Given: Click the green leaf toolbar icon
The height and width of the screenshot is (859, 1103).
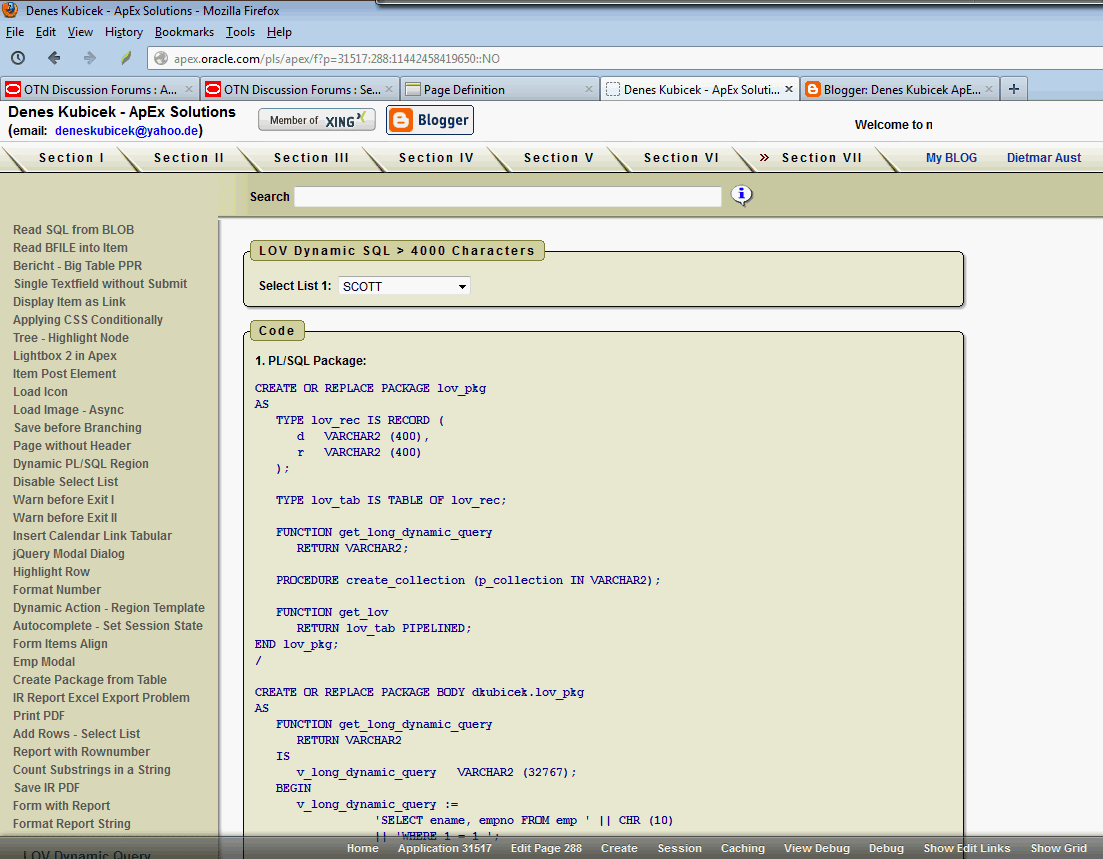Looking at the screenshot, I should point(125,58).
